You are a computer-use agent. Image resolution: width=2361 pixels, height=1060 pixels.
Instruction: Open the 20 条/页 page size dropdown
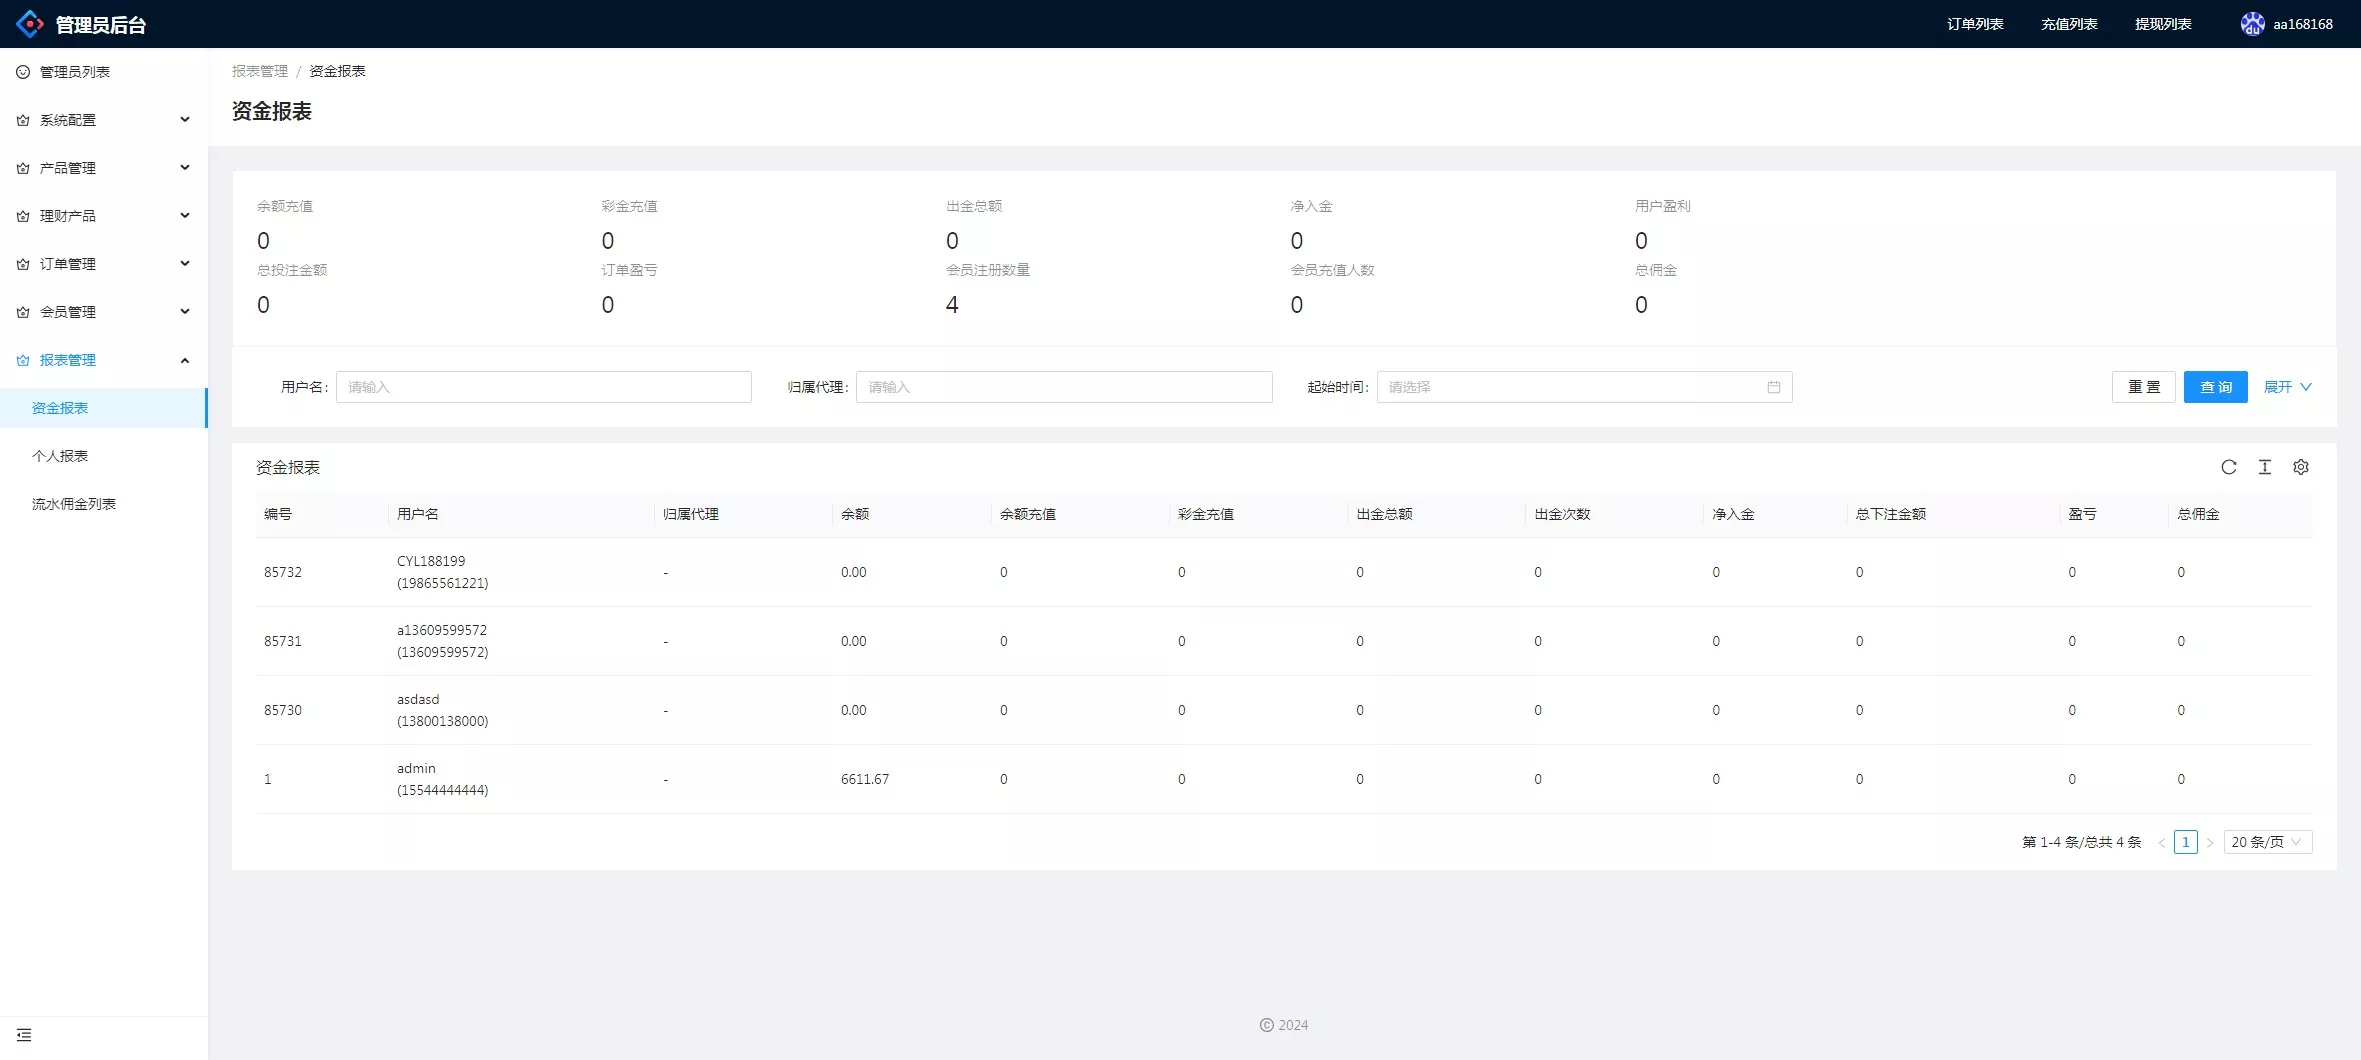pyautogui.click(x=2267, y=842)
